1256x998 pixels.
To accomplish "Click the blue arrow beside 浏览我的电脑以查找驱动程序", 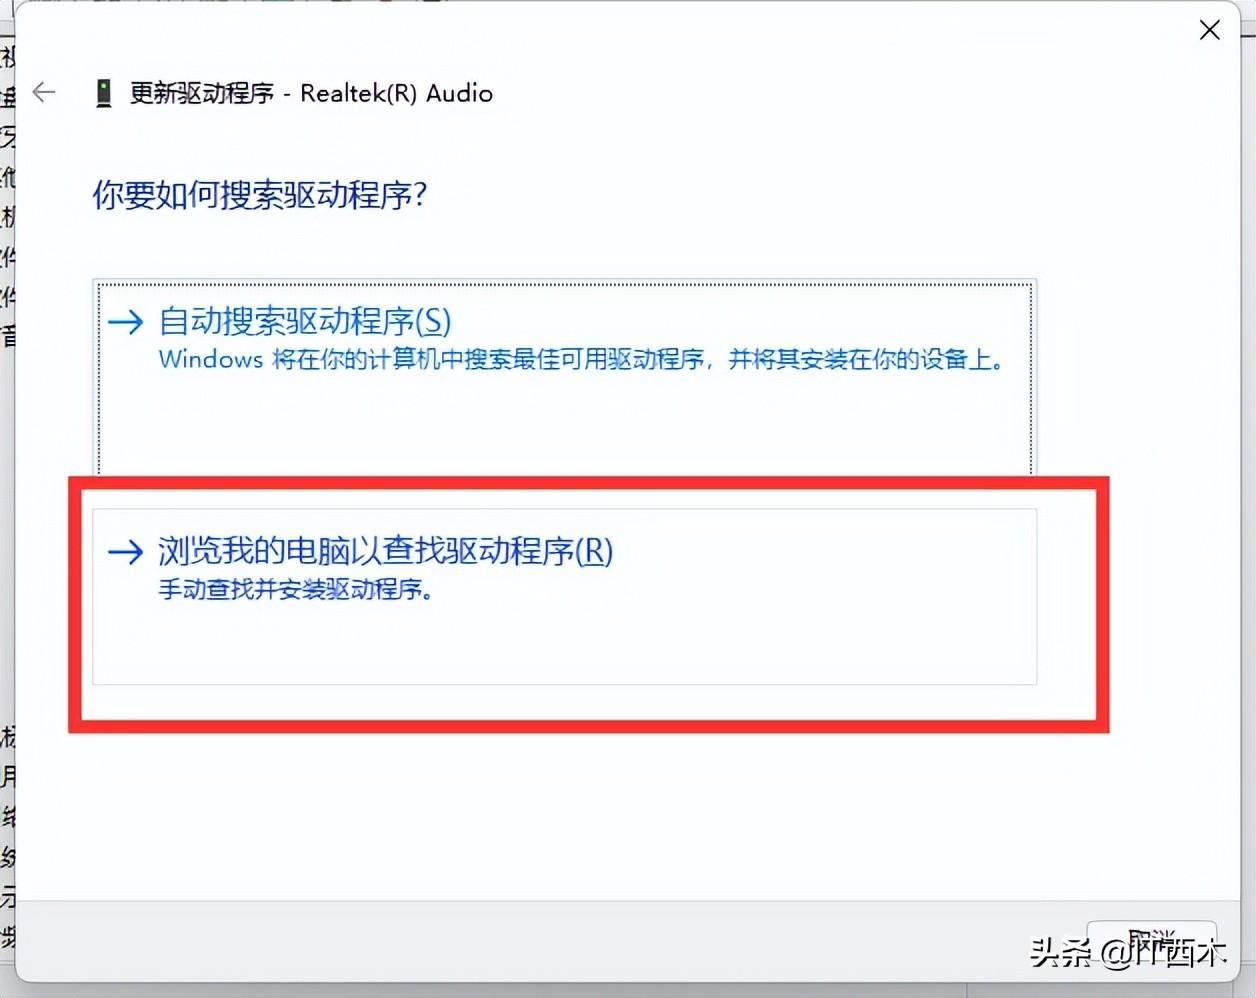I will click(126, 551).
